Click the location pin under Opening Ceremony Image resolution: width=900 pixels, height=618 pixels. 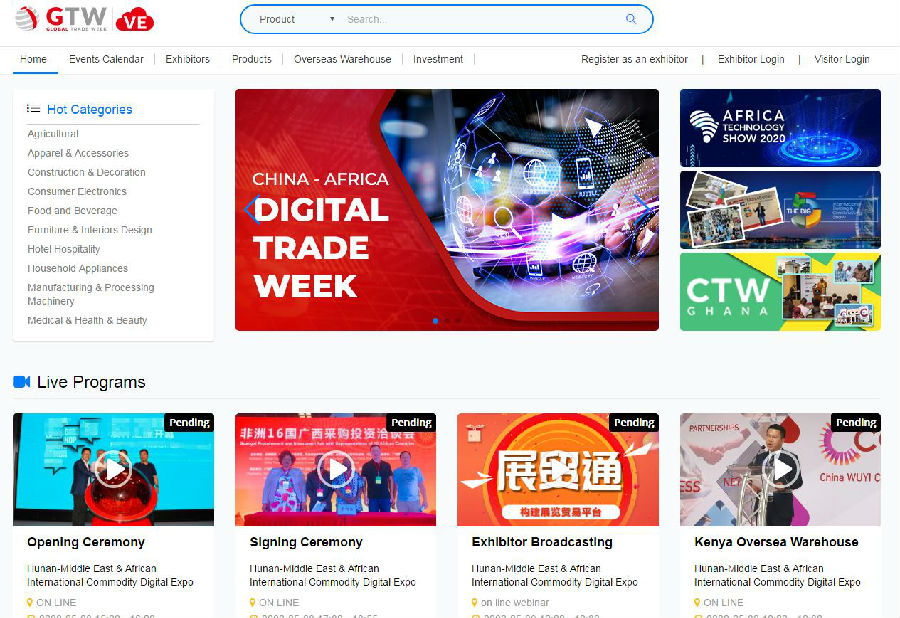[30, 603]
